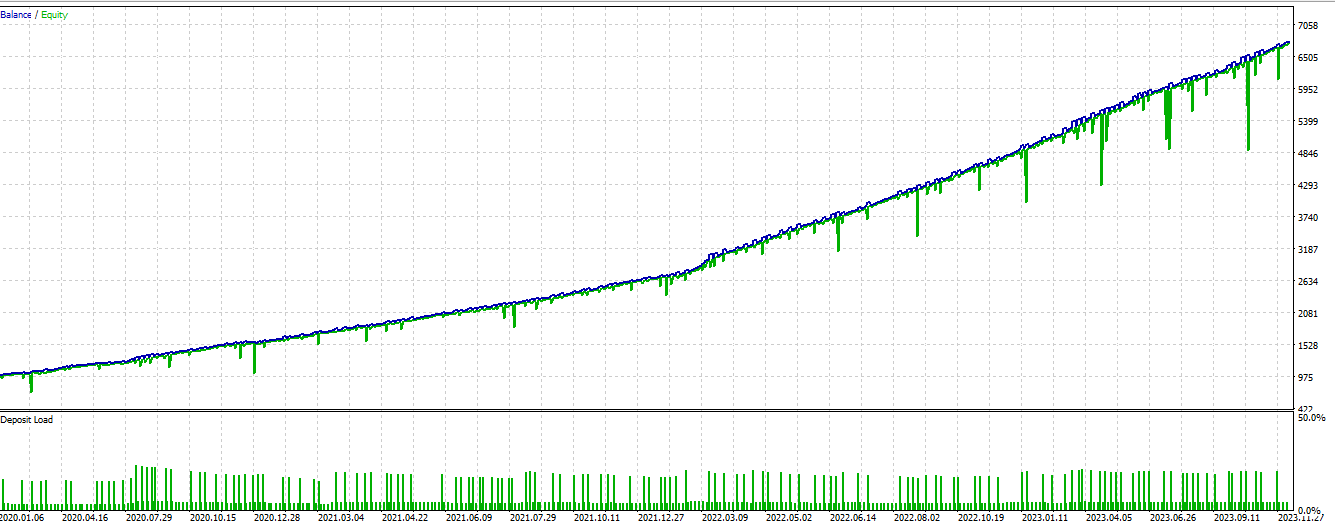Click the 2021.06.09 date label

469,518
